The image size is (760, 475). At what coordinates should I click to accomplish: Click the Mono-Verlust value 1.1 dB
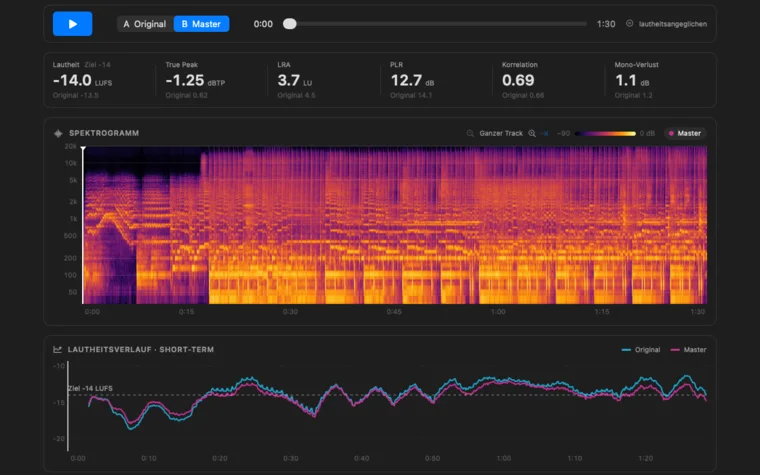pyautogui.click(x=632, y=80)
